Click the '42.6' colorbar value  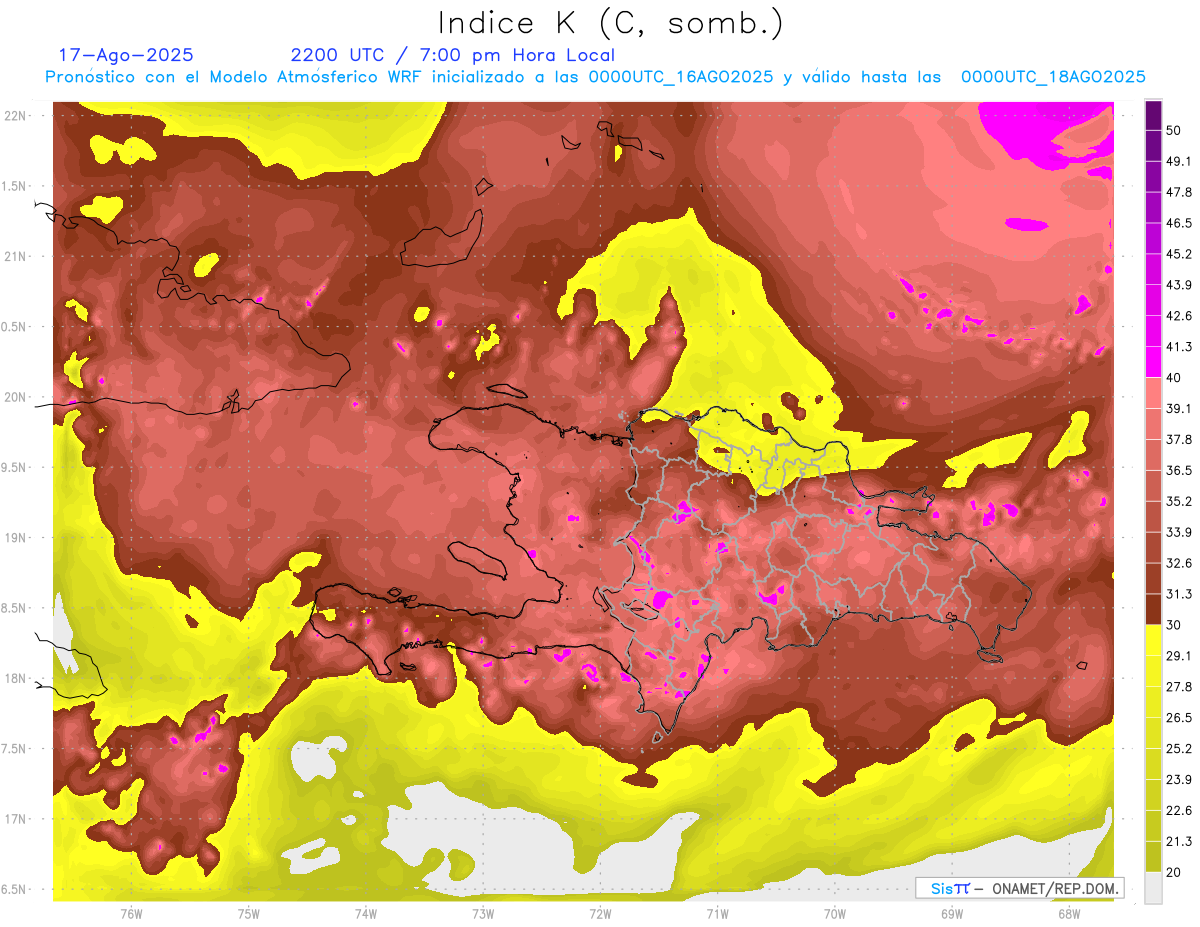tap(1180, 316)
